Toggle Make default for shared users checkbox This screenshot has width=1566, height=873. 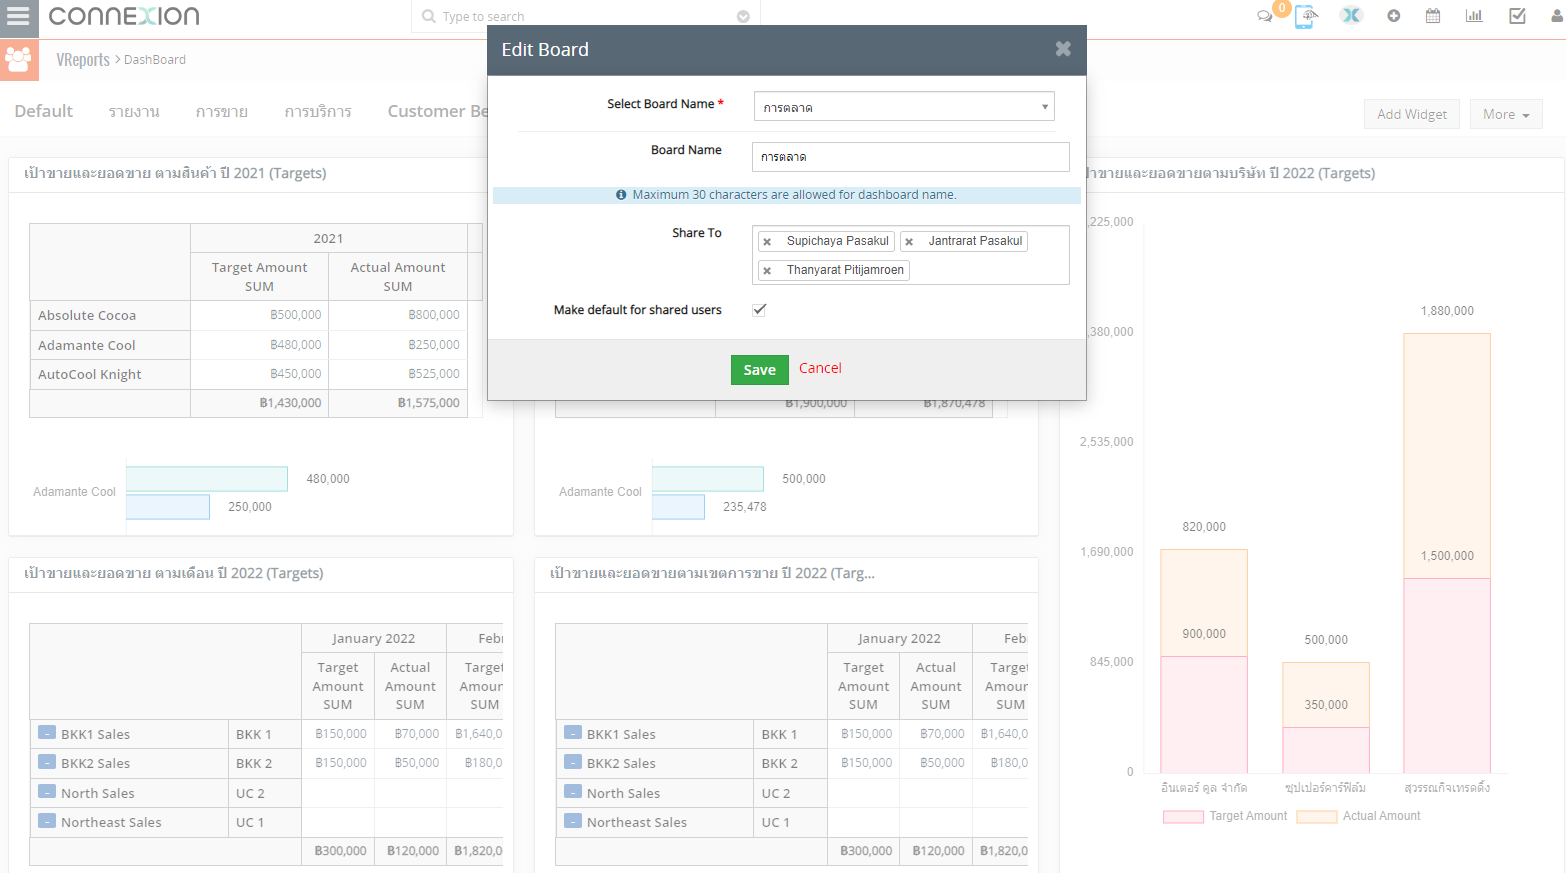(759, 310)
